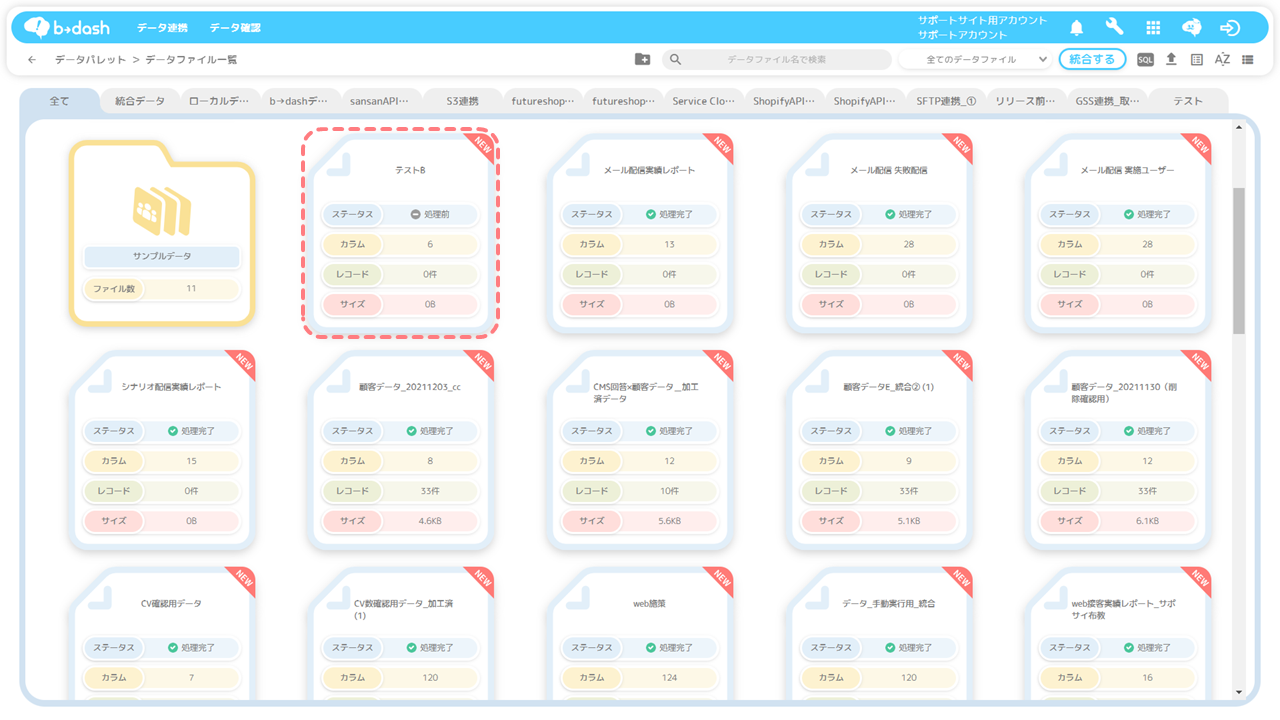Select the 全て tab
Screen dimensions: 1280x720
(x=60, y=101)
